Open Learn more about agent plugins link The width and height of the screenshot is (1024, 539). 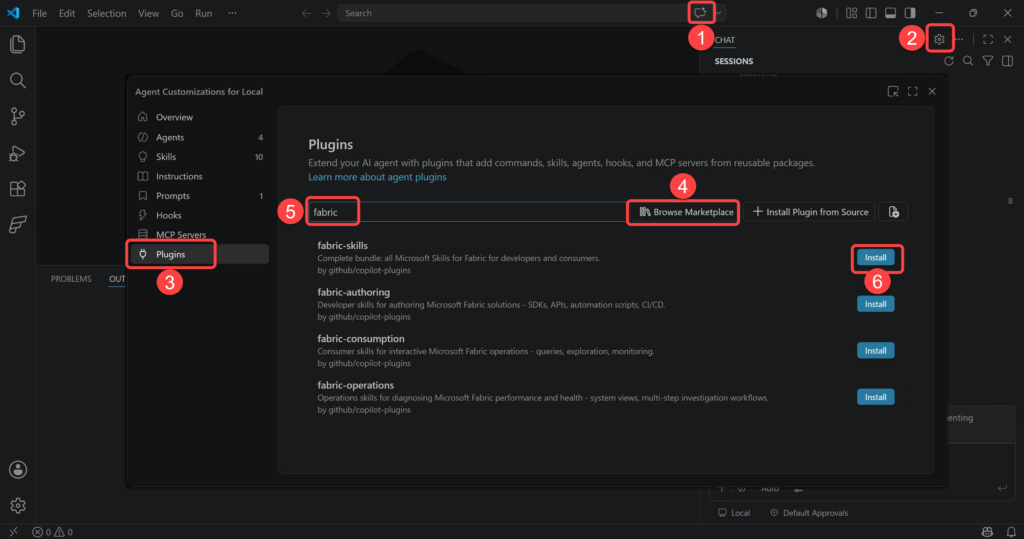[377, 177]
